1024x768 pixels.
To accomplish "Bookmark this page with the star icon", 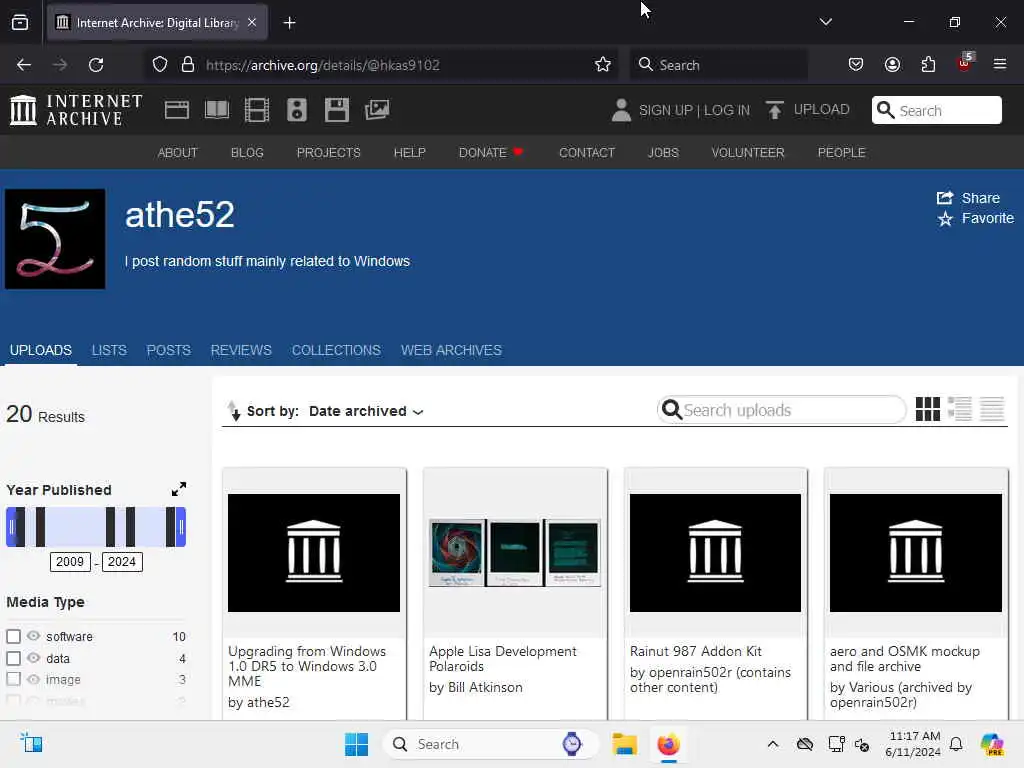I will [603, 65].
